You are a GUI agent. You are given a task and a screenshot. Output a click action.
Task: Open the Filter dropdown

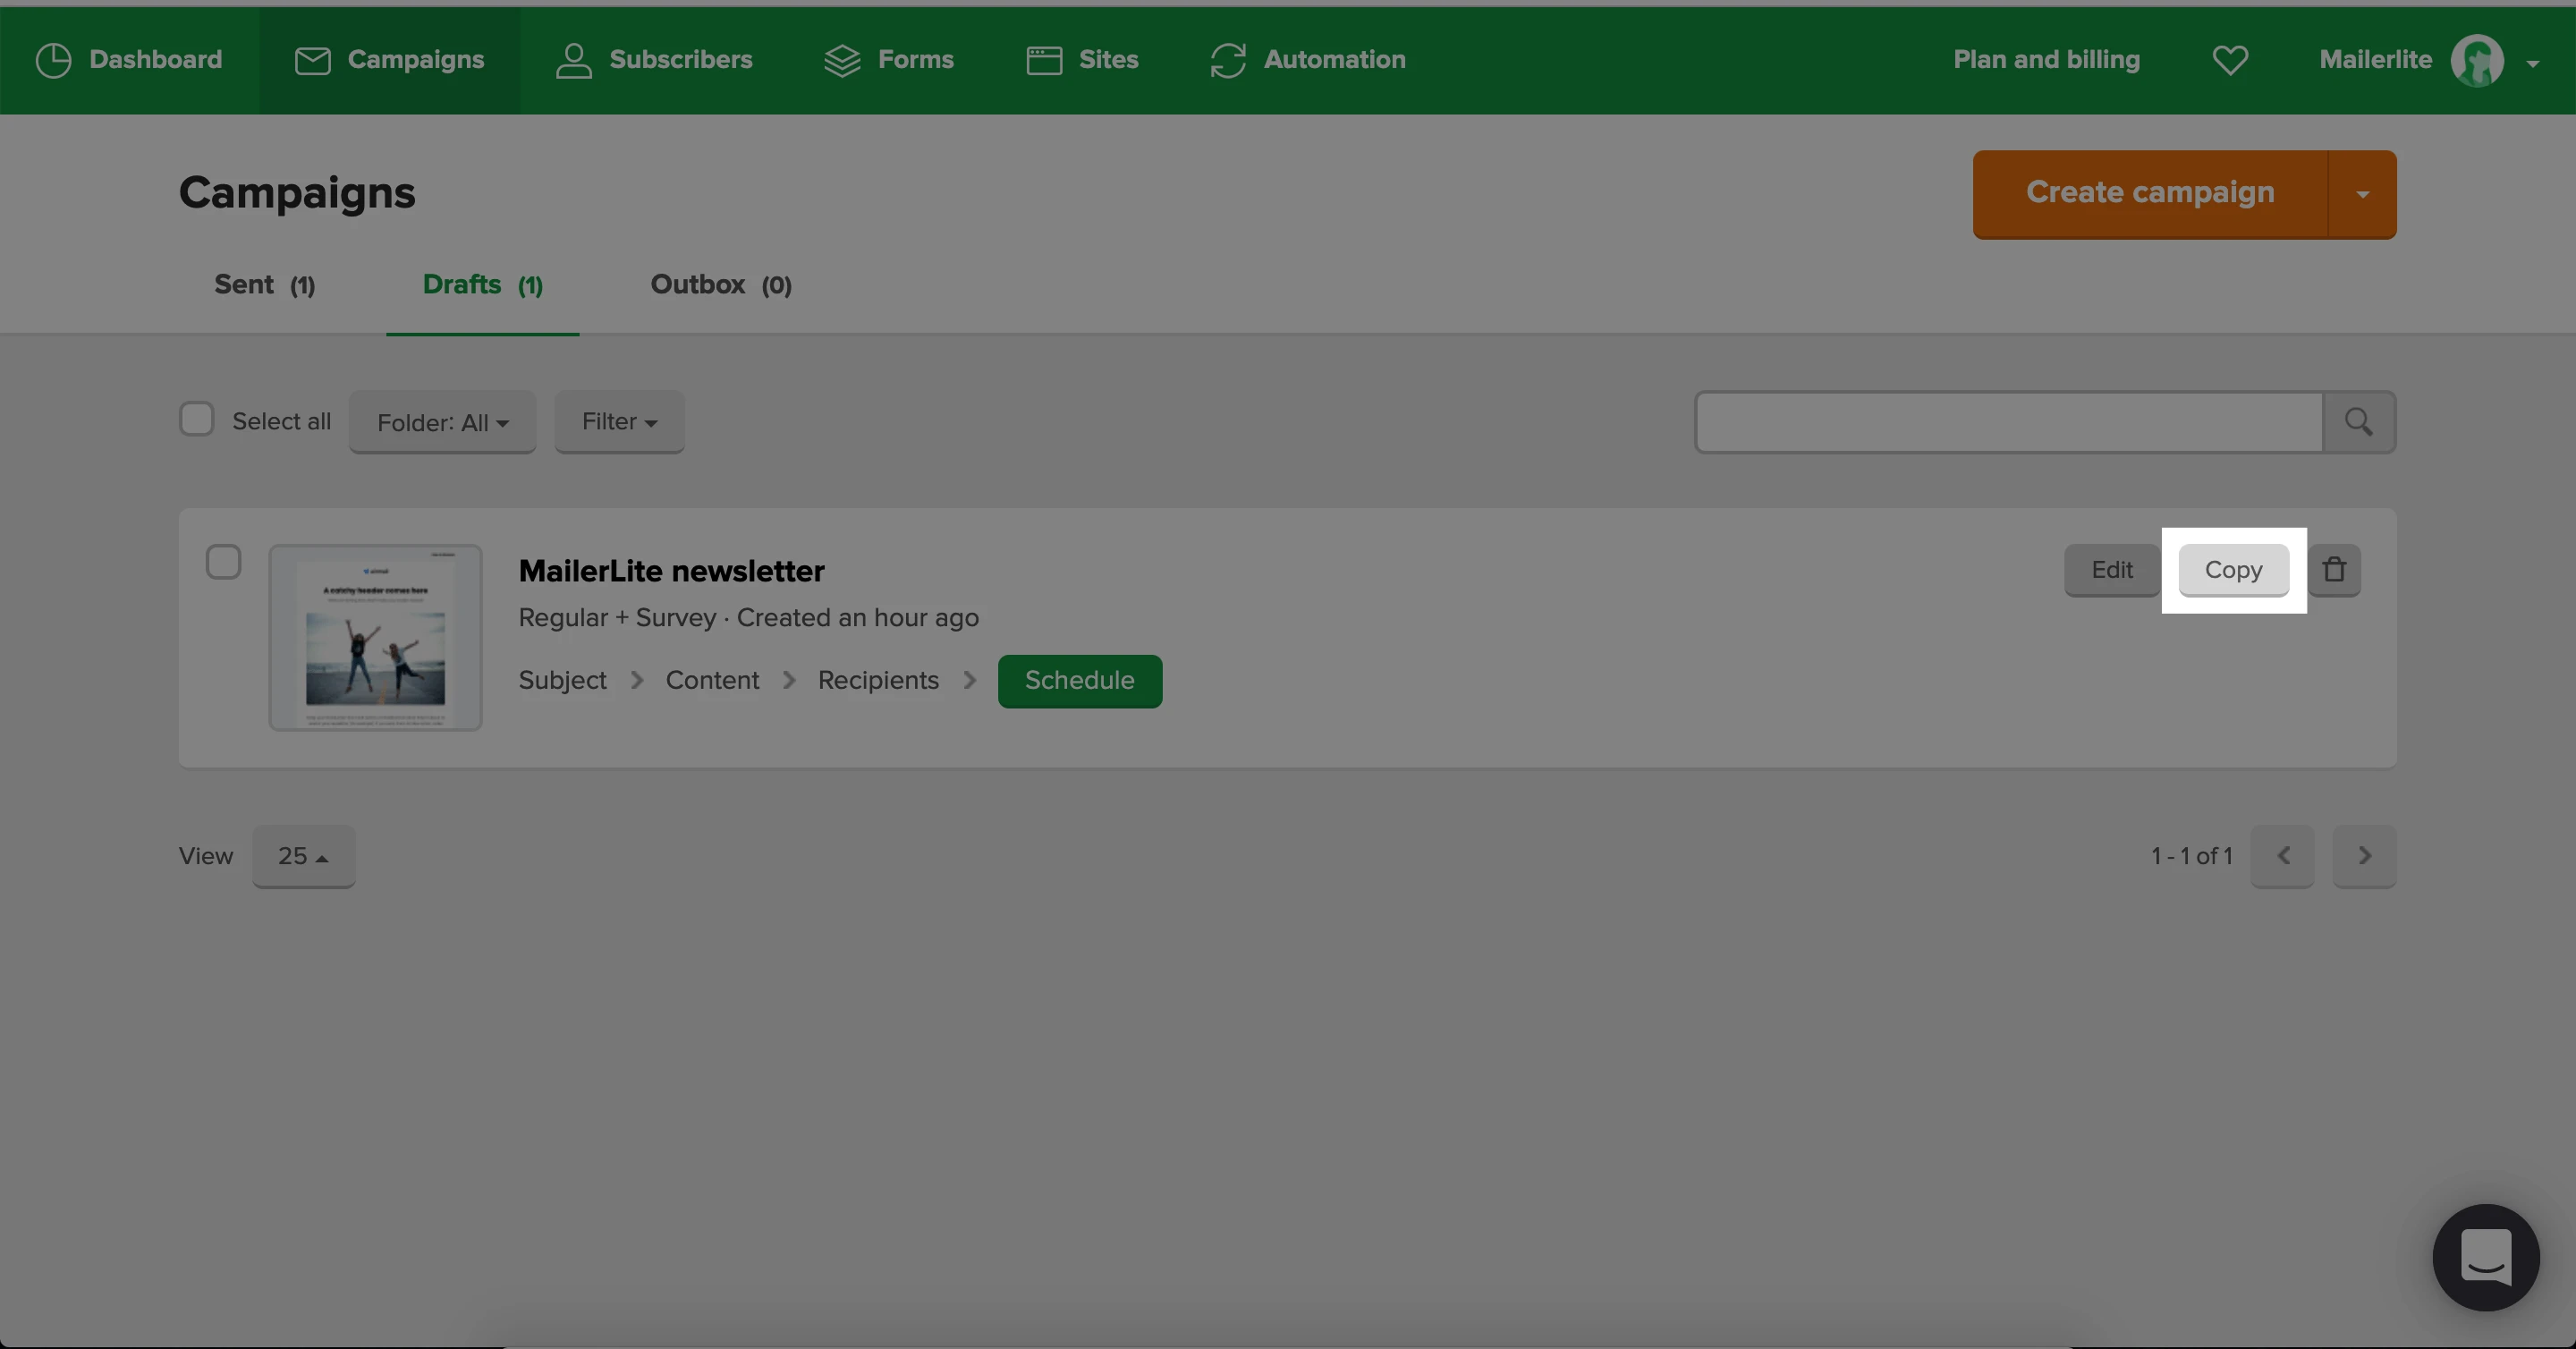click(x=619, y=422)
